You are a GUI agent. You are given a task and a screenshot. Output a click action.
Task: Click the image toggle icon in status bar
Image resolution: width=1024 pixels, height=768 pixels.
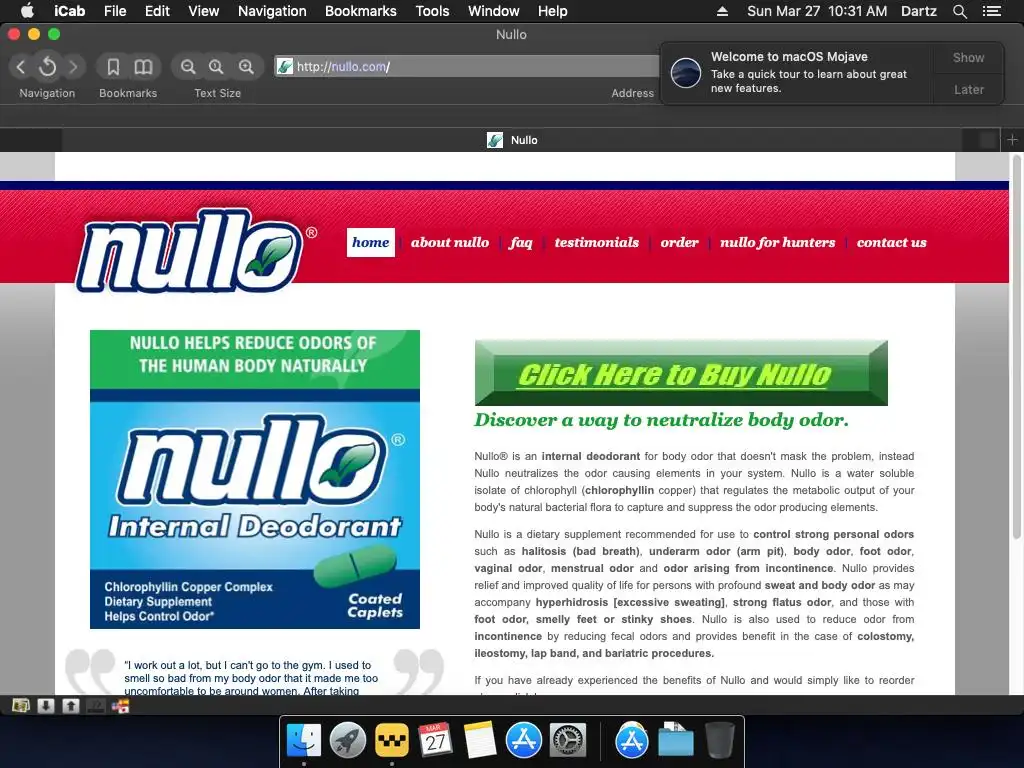[21, 706]
